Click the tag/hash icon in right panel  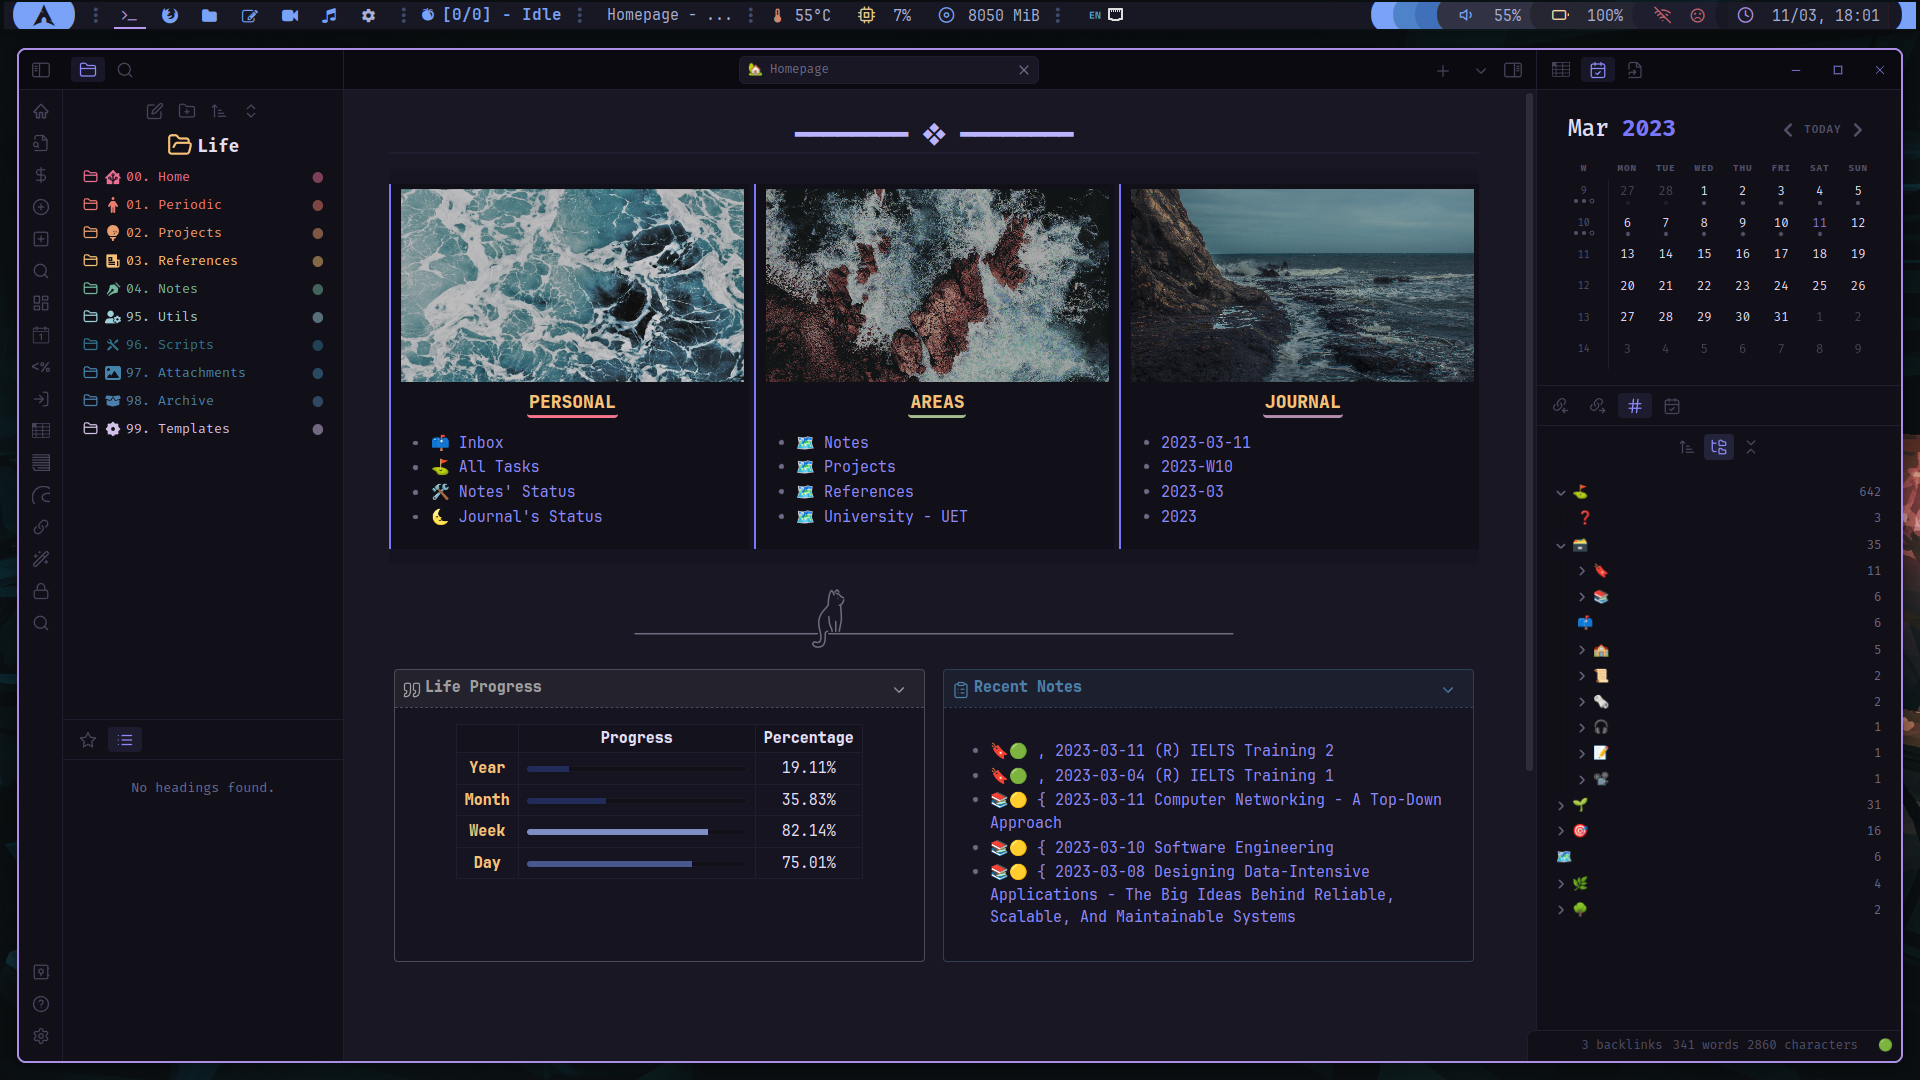pyautogui.click(x=1634, y=406)
